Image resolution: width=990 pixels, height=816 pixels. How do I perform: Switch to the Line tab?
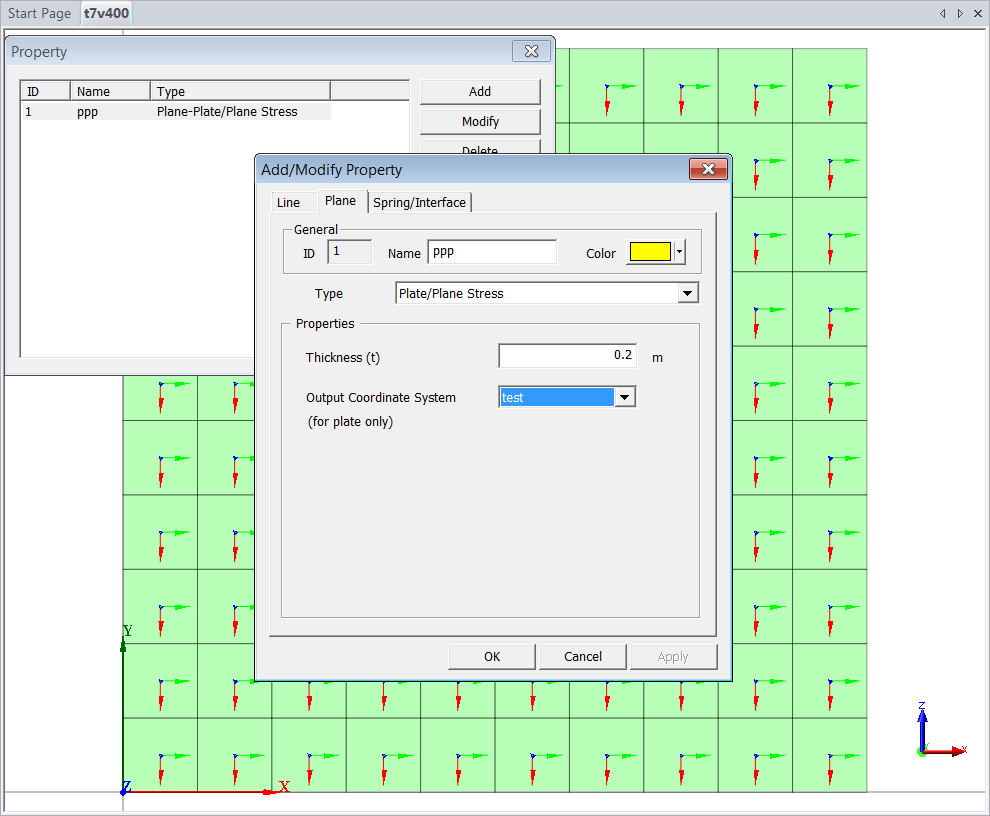(x=288, y=202)
